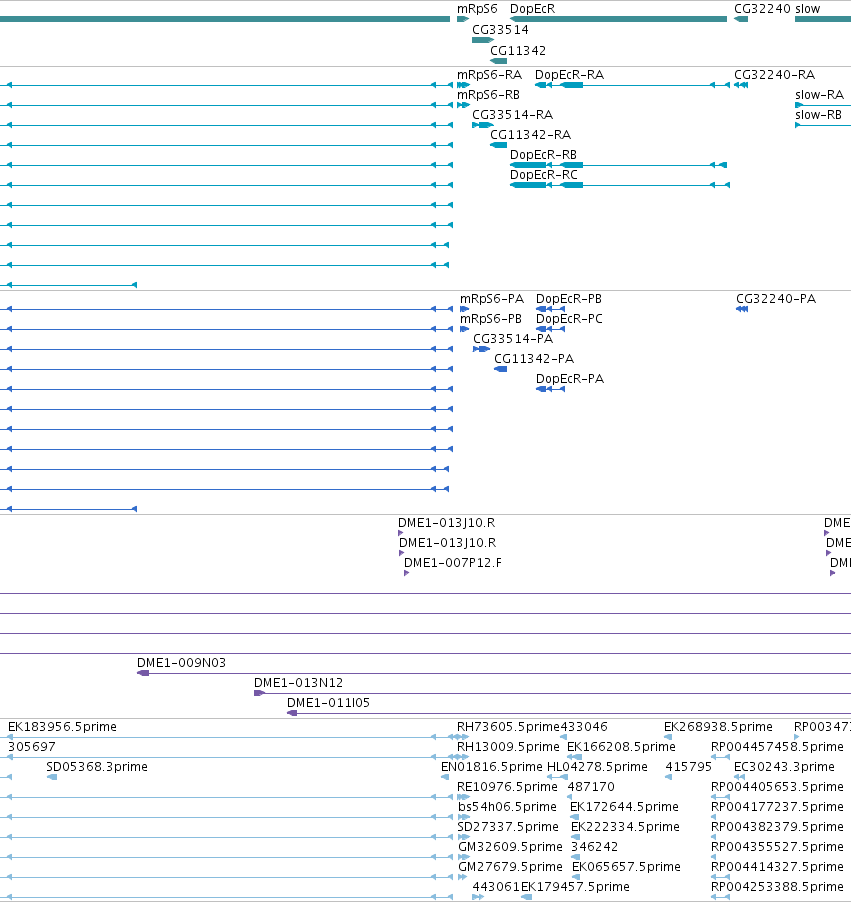Click the EK222334.5prime EST label
The height and width of the screenshot is (902, 851).
tap(625, 827)
